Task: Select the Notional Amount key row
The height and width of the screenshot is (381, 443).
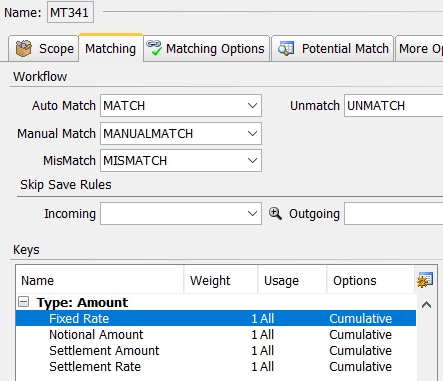Action: pyautogui.click(x=216, y=334)
